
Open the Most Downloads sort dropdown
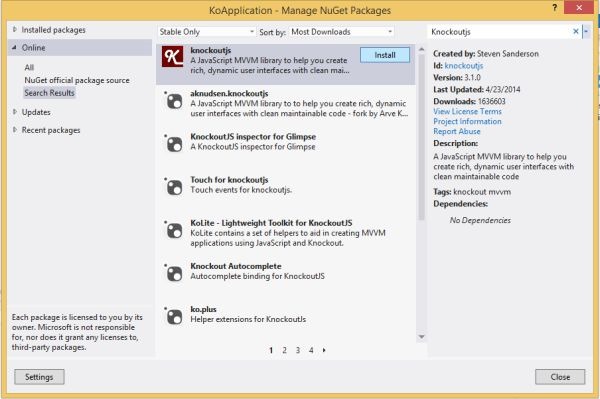tap(342, 32)
